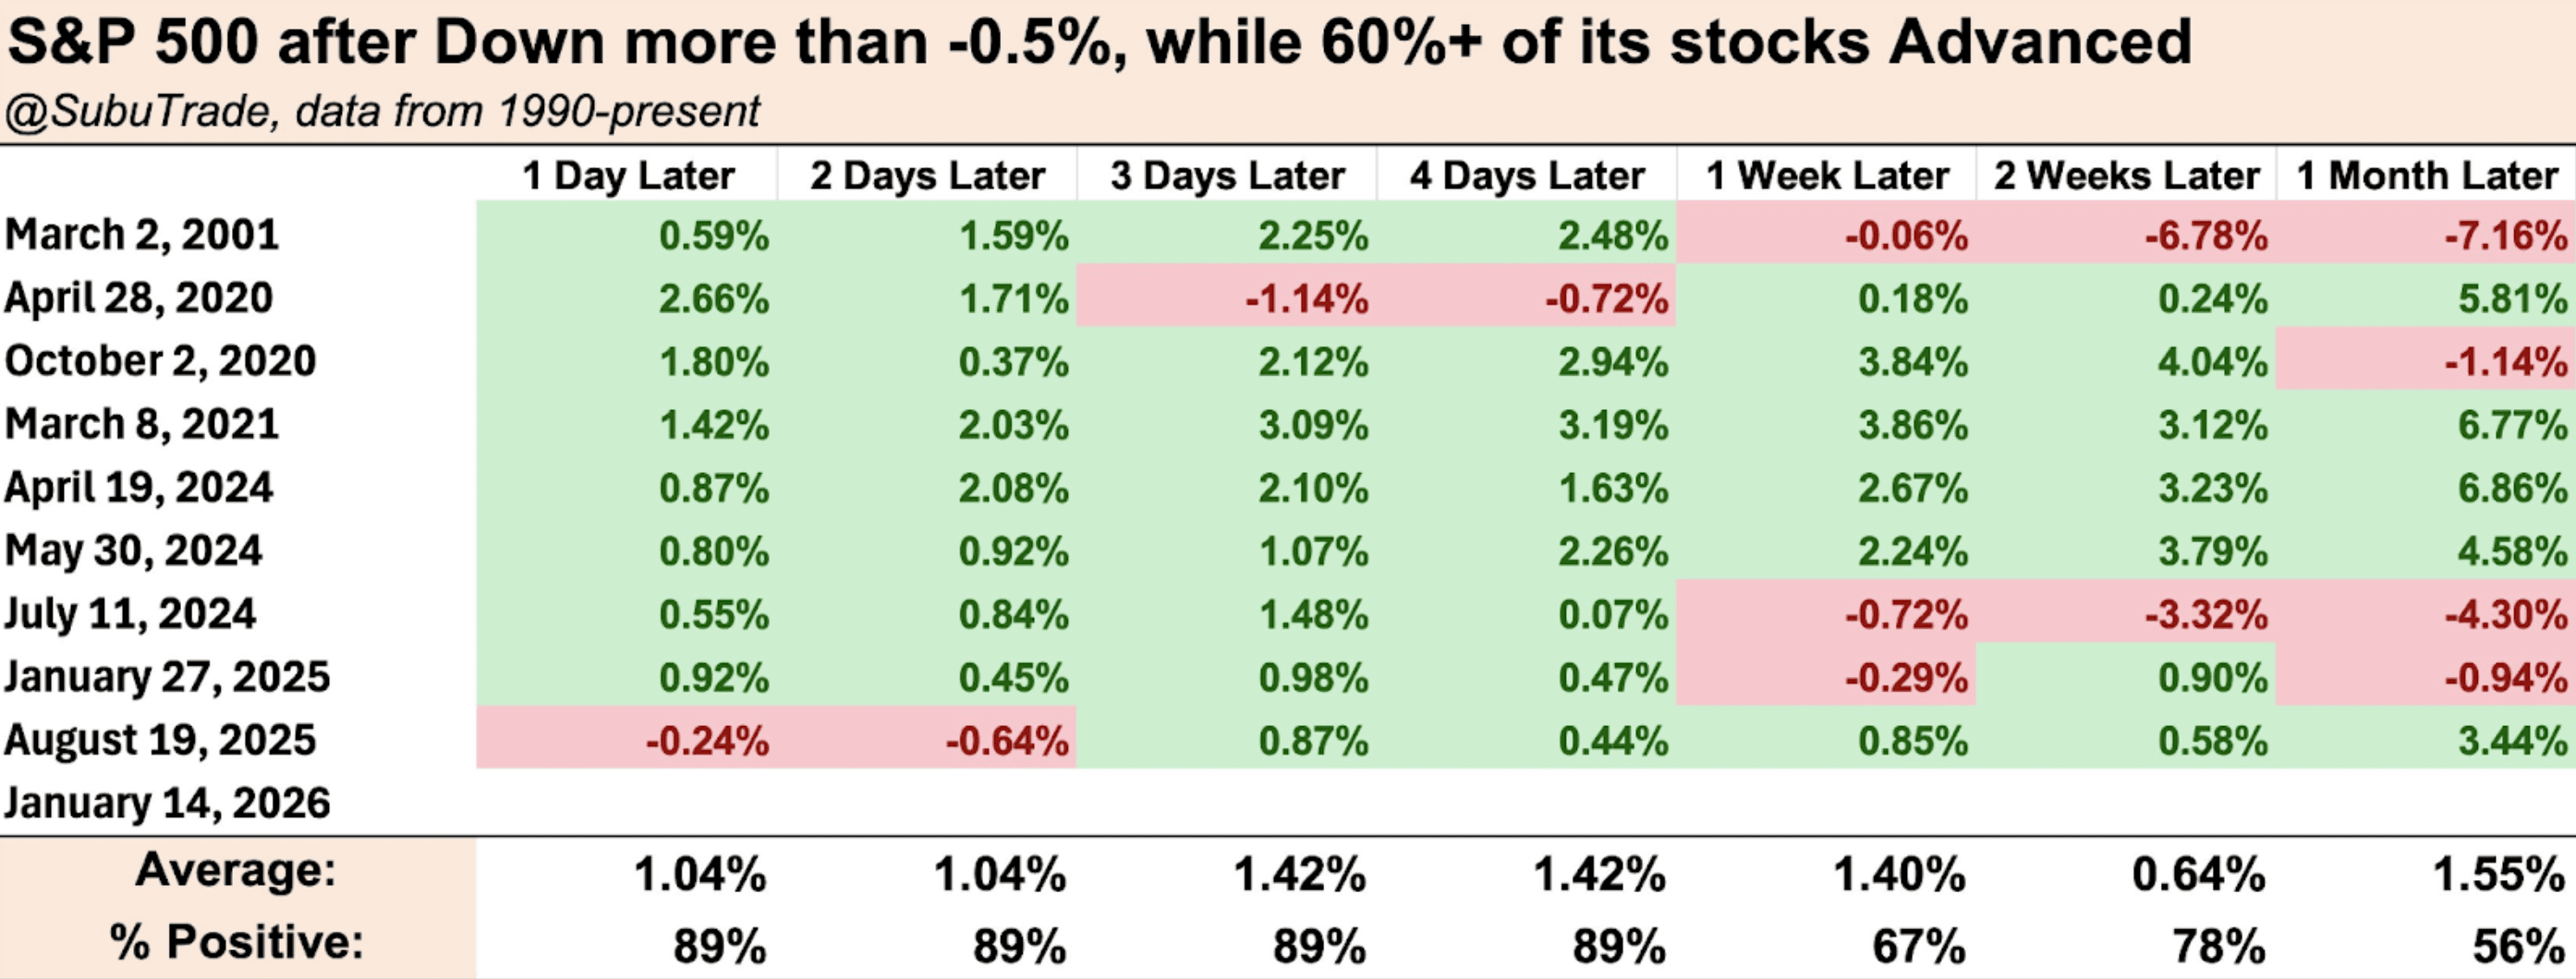The image size is (2576, 979).
Task: Click the August 19, 2025 row label
Action: 160,740
